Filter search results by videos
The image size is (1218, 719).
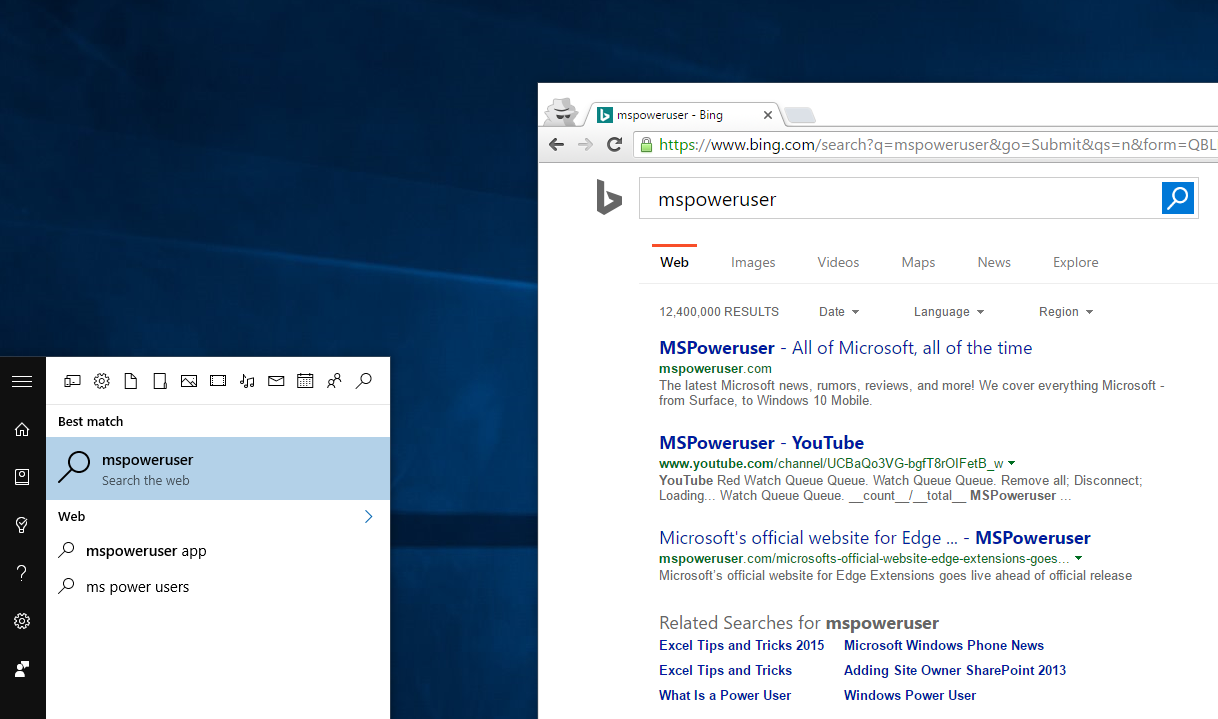tap(218, 381)
